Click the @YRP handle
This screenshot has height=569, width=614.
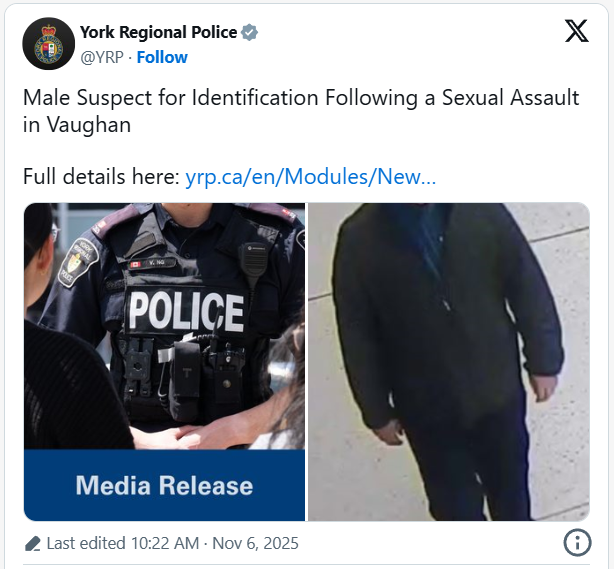point(102,58)
